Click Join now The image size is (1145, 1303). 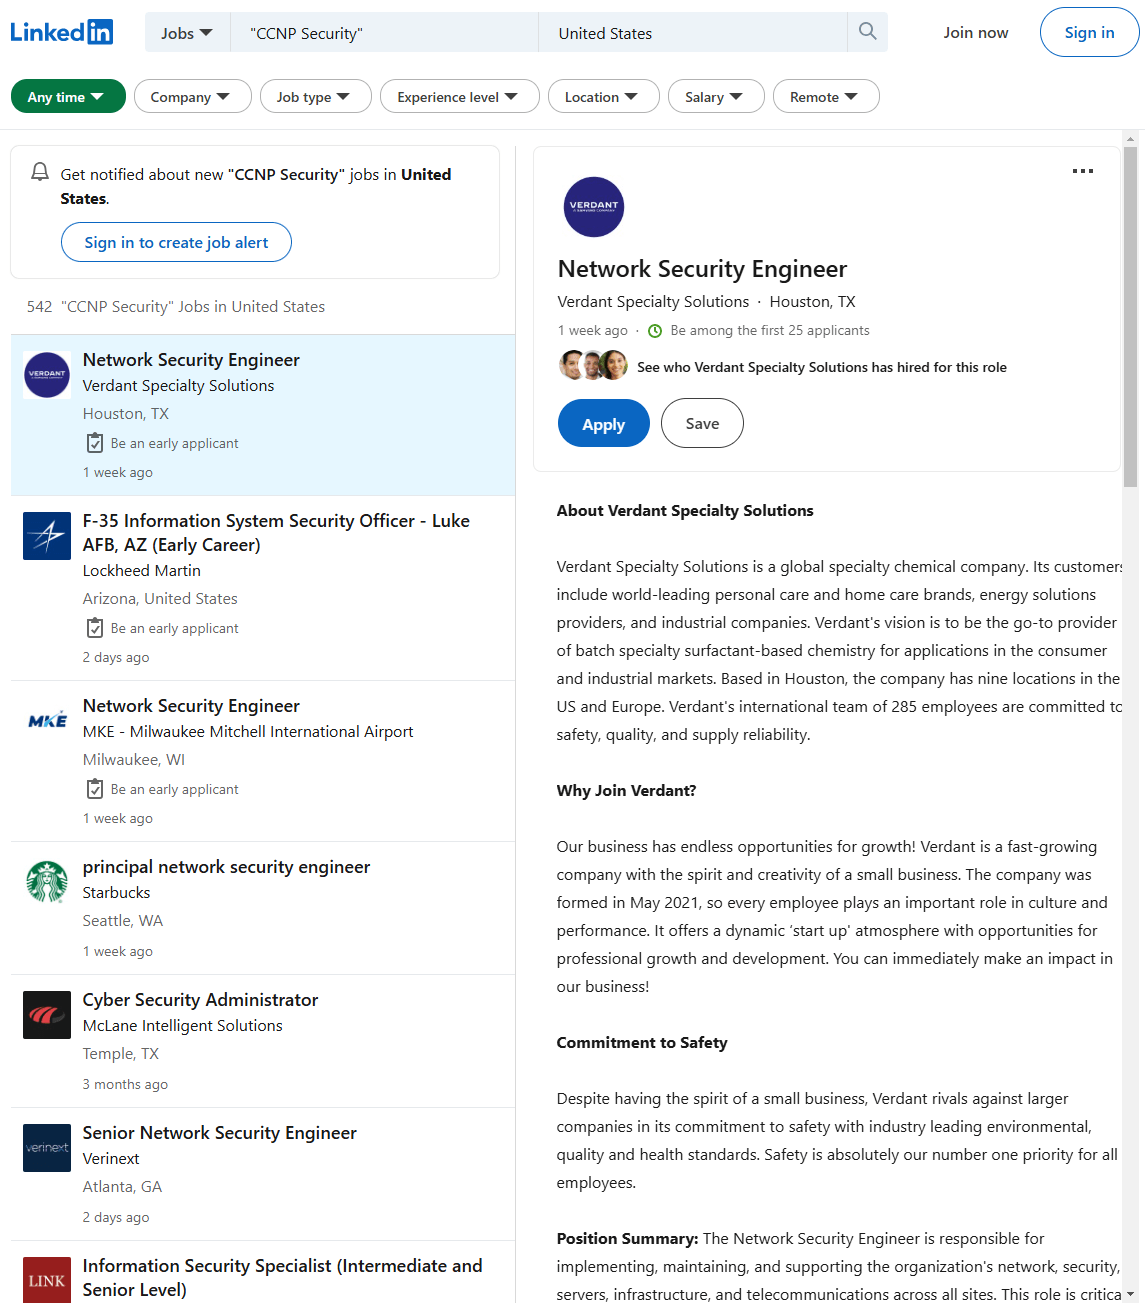click(x=976, y=32)
